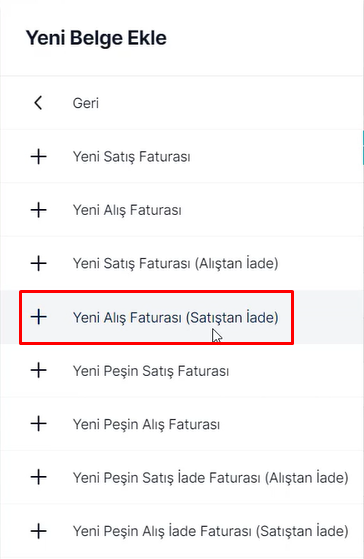Click the teal strip at the panel edge
Image resolution: width=364 pixels, height=559 pixels.
[x=363, y=147]
